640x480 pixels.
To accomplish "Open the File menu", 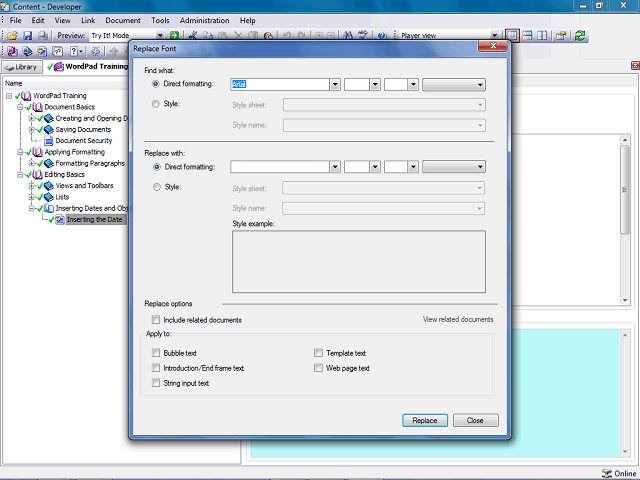I will click(x=16, y=20).
